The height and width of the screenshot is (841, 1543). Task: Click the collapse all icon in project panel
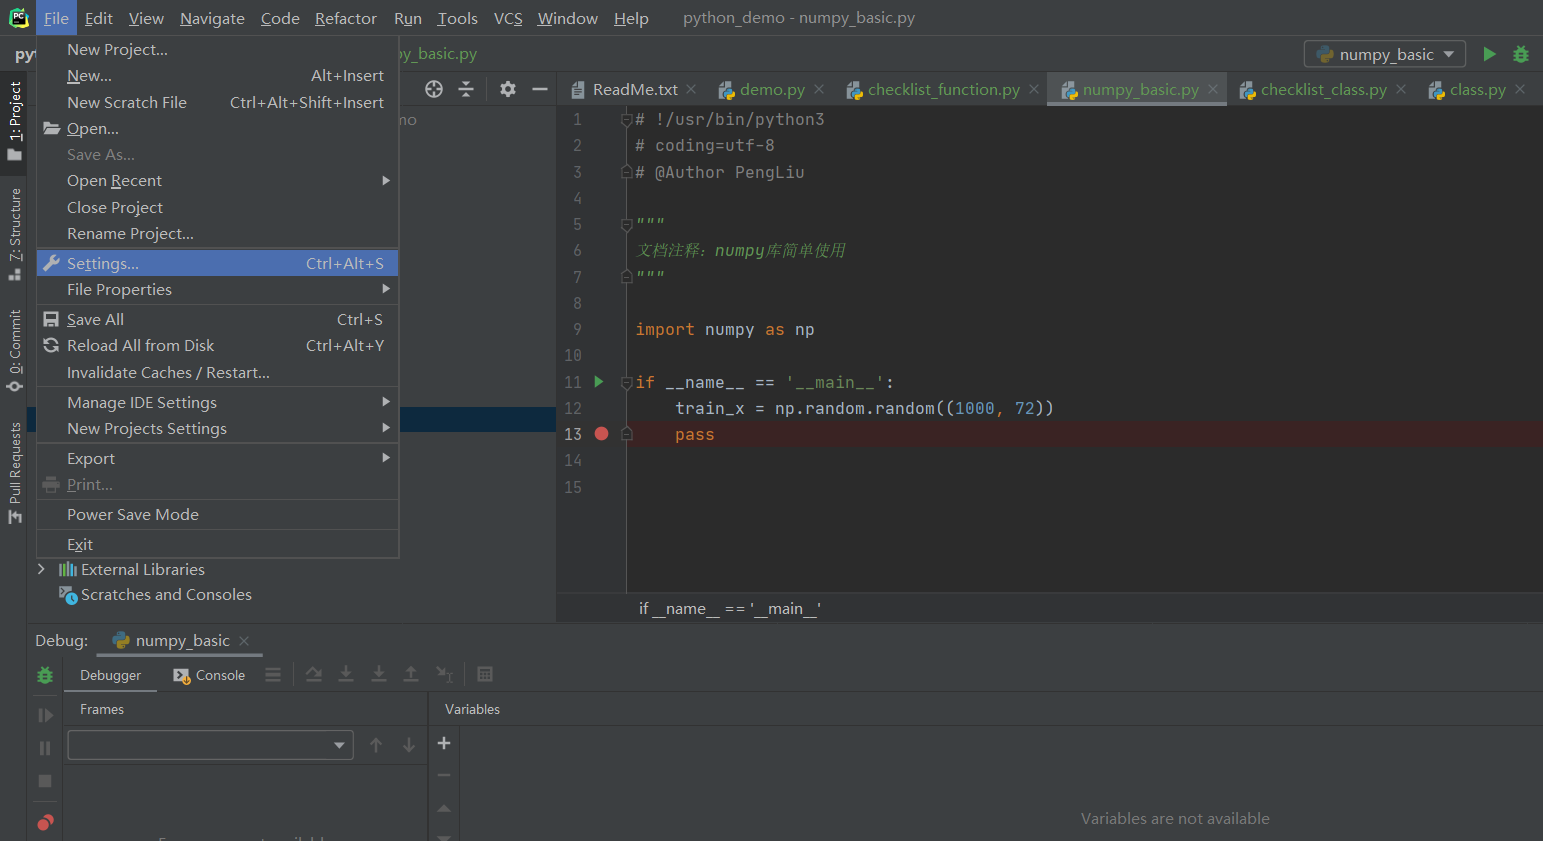[466, 89]
